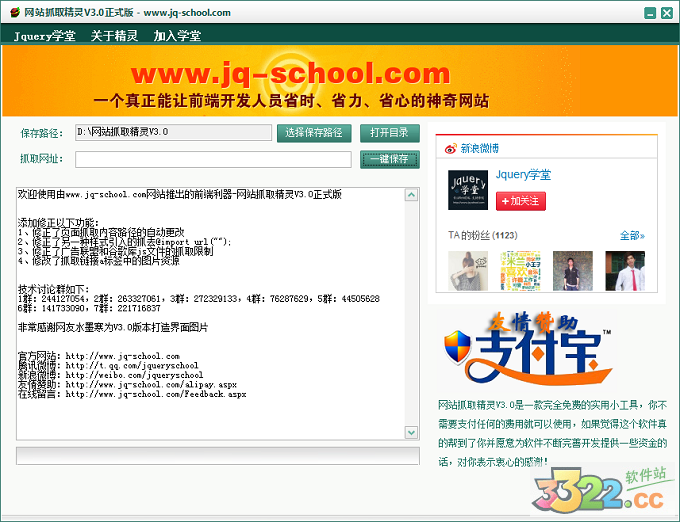
Task: Click the progress bar below the log box
Action: 218,456
